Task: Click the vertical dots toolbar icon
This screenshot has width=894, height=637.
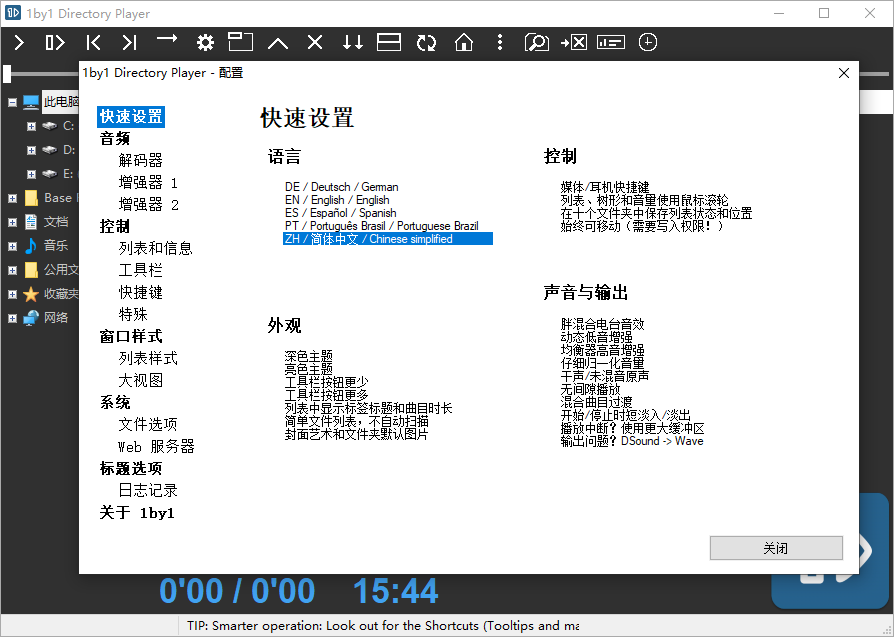Action: click(499, 42)
